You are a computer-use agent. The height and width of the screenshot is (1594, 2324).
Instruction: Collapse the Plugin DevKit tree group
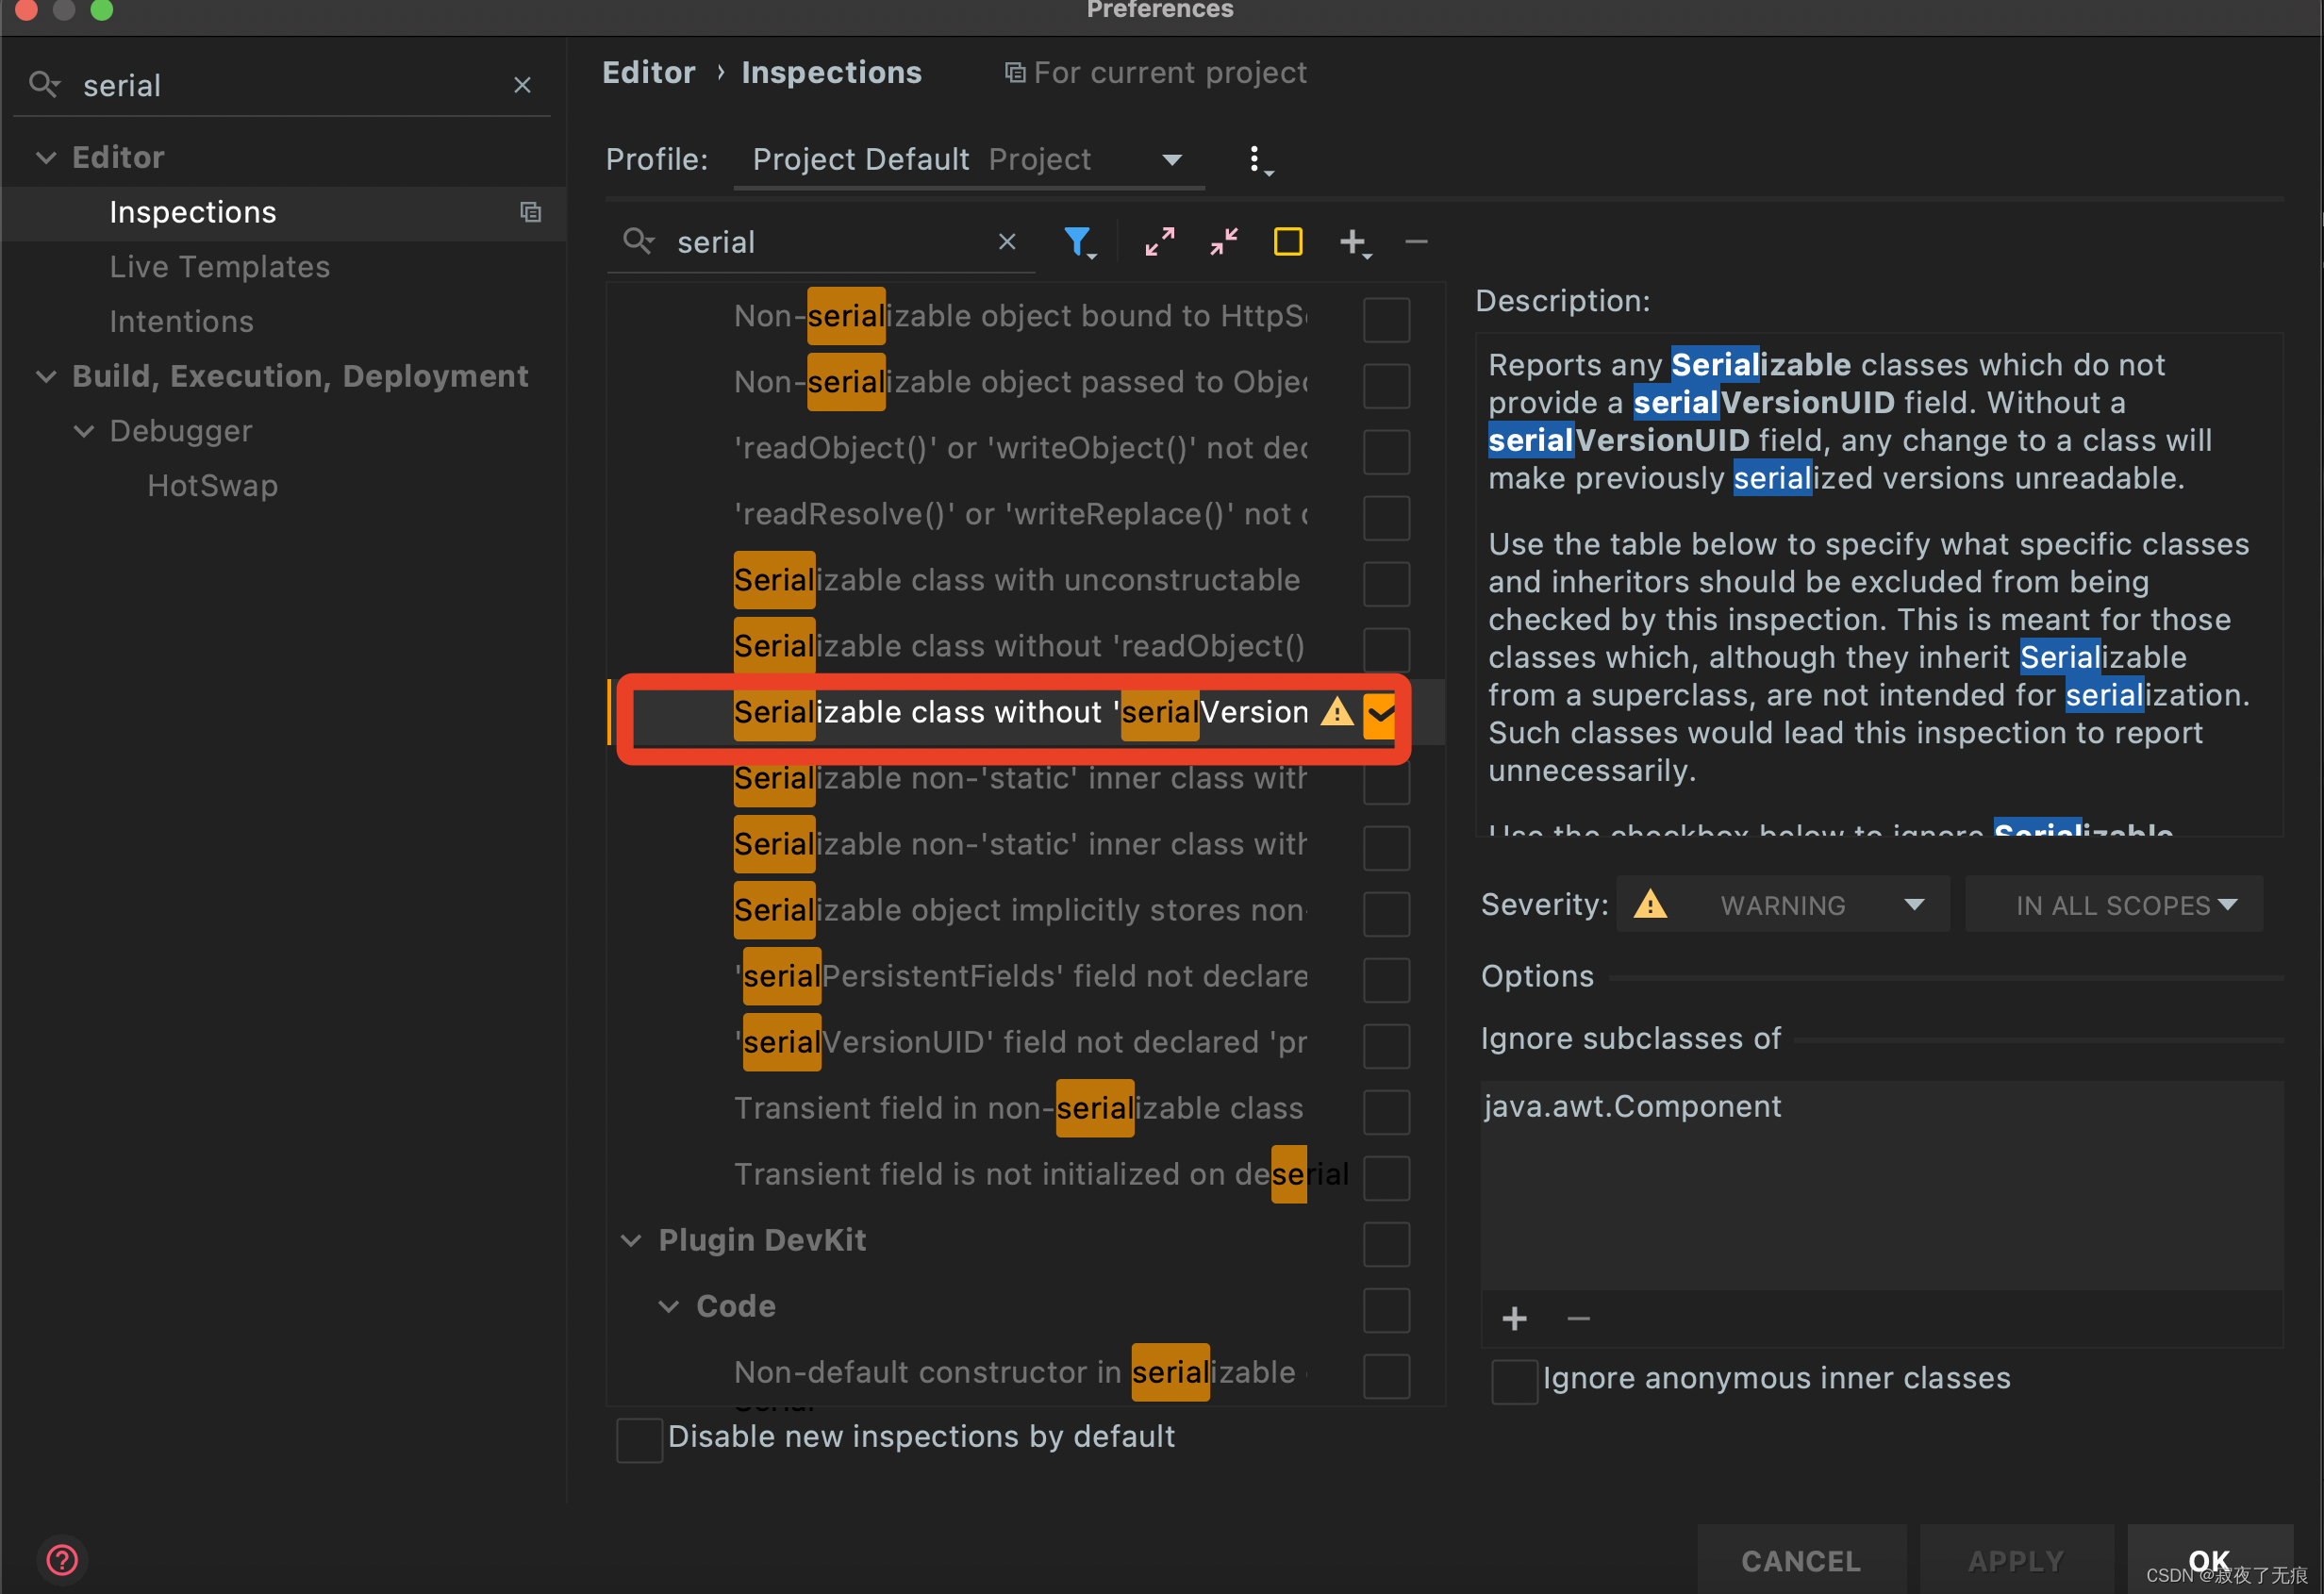631,1241
